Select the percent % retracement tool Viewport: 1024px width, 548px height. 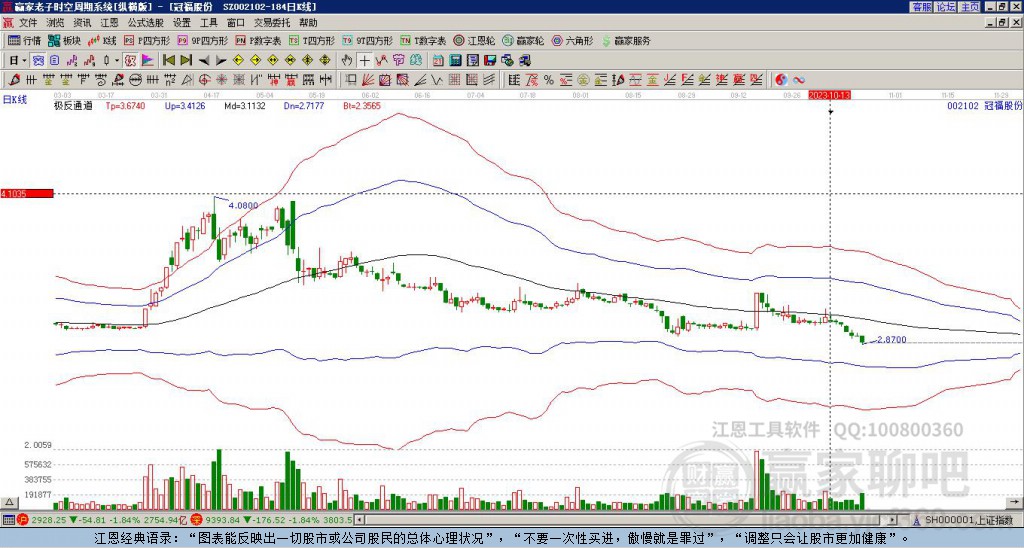549,80
